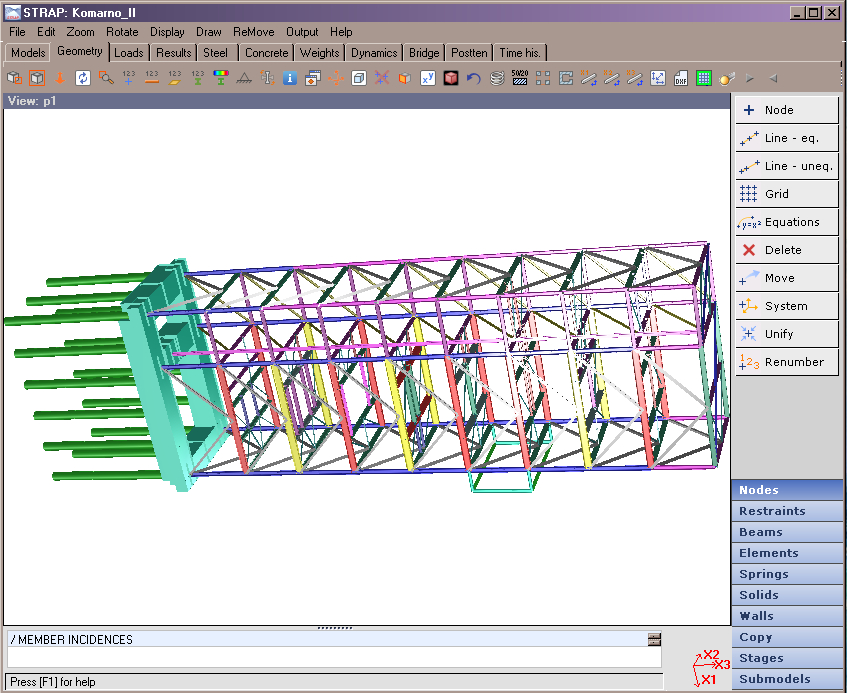Click the green grid toolbar icon
Viewport: 847px width, 693px height.
click(x=704, y=78)
